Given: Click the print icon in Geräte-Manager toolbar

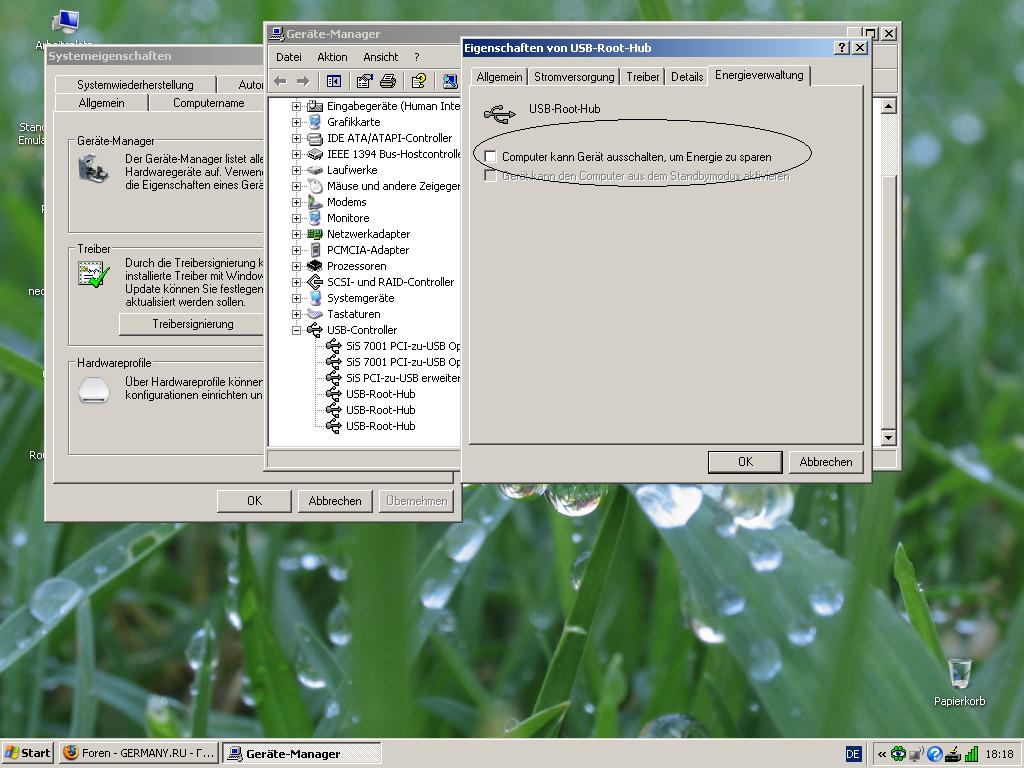Looking at the screenshot, I should pyautogui.click(x=388, y=81).
